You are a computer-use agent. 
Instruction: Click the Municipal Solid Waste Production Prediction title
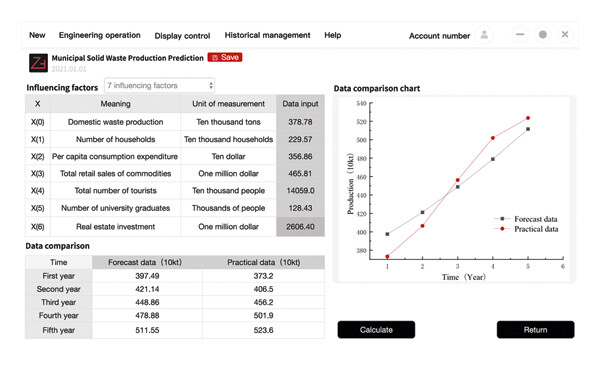tap(127, 58)
